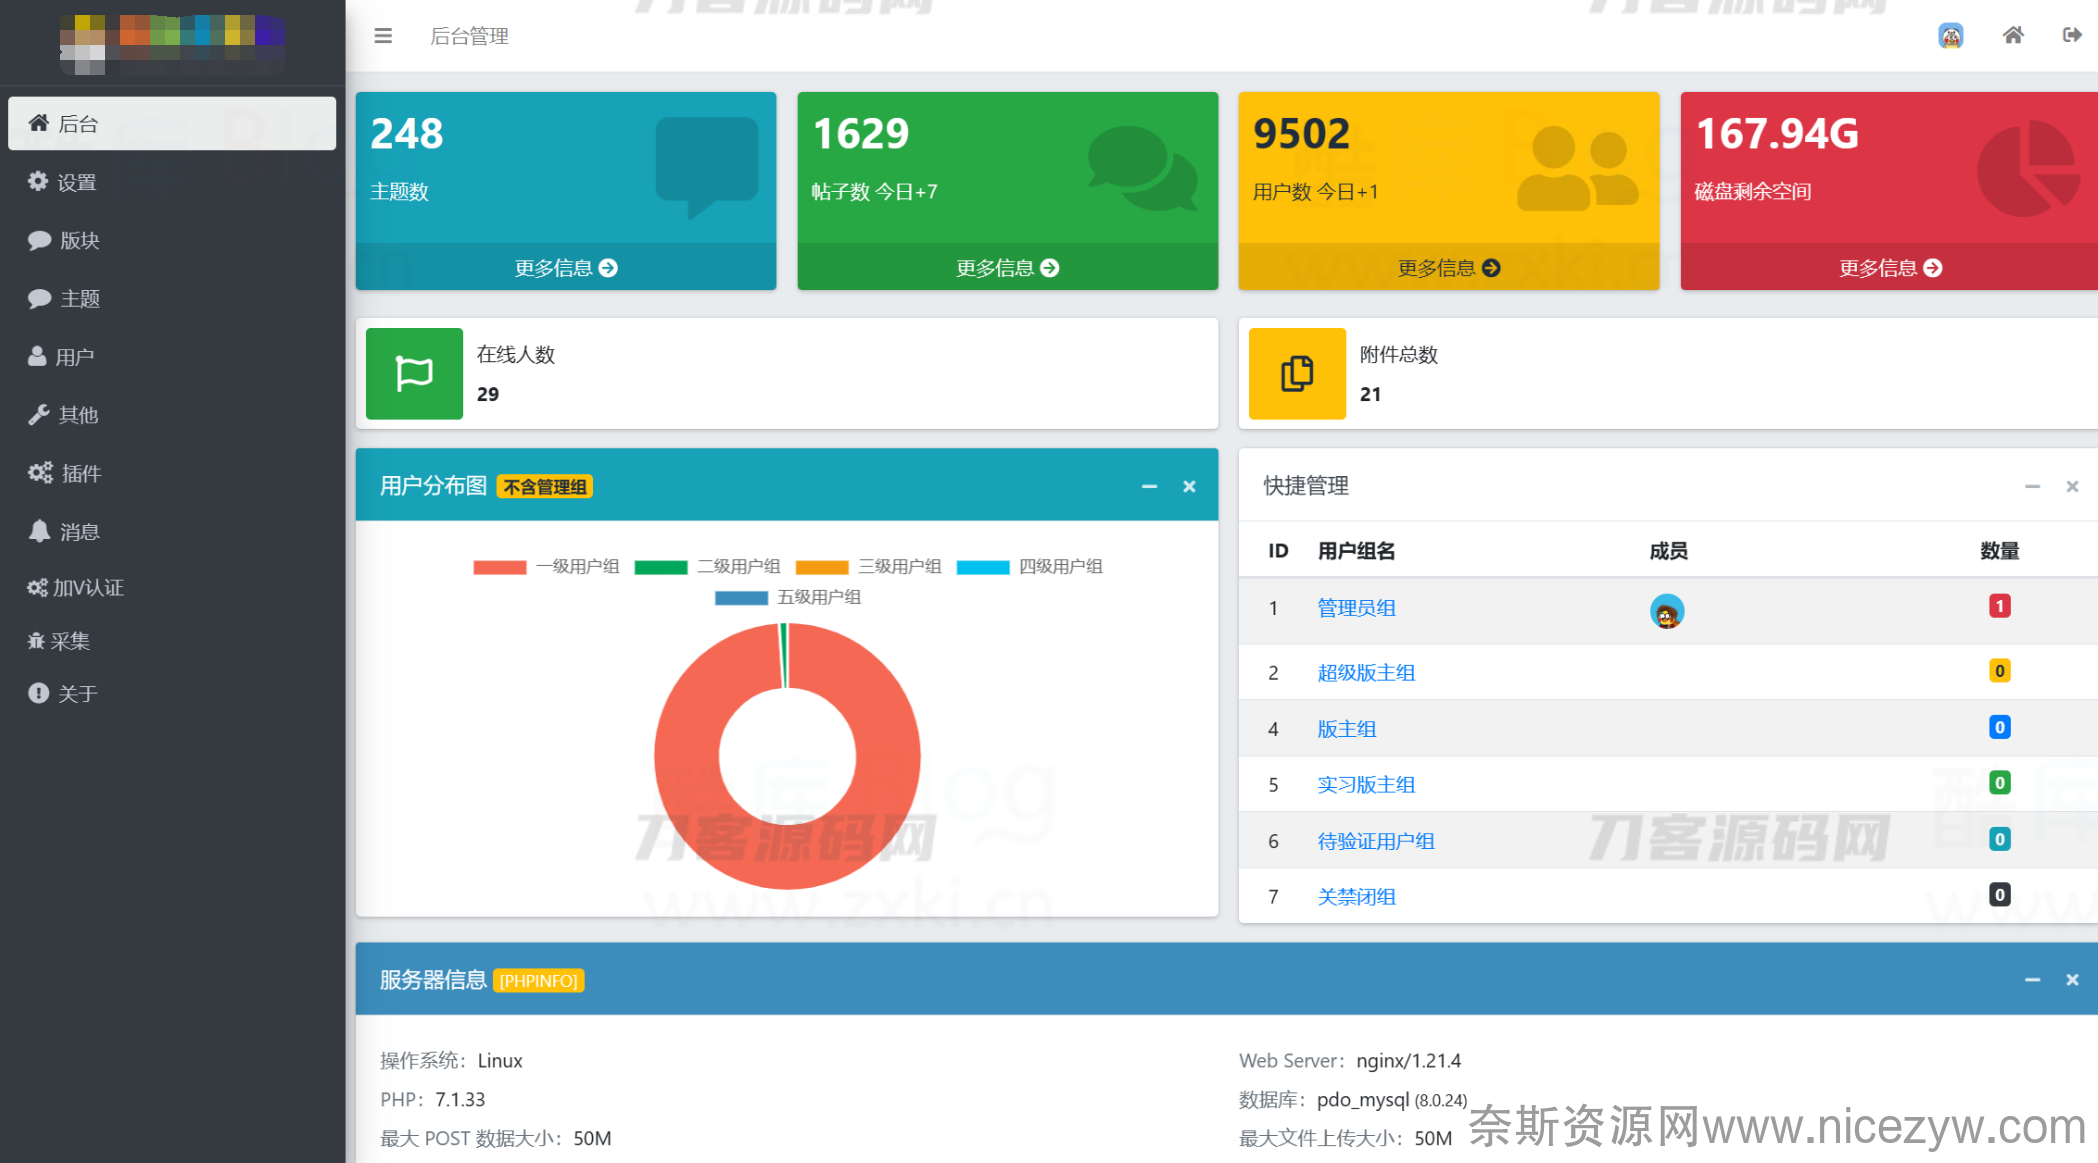The width and height of the screenshot is (2098, 1163).
Task: Open 超级版主组 user group link
Action: 1366,673
